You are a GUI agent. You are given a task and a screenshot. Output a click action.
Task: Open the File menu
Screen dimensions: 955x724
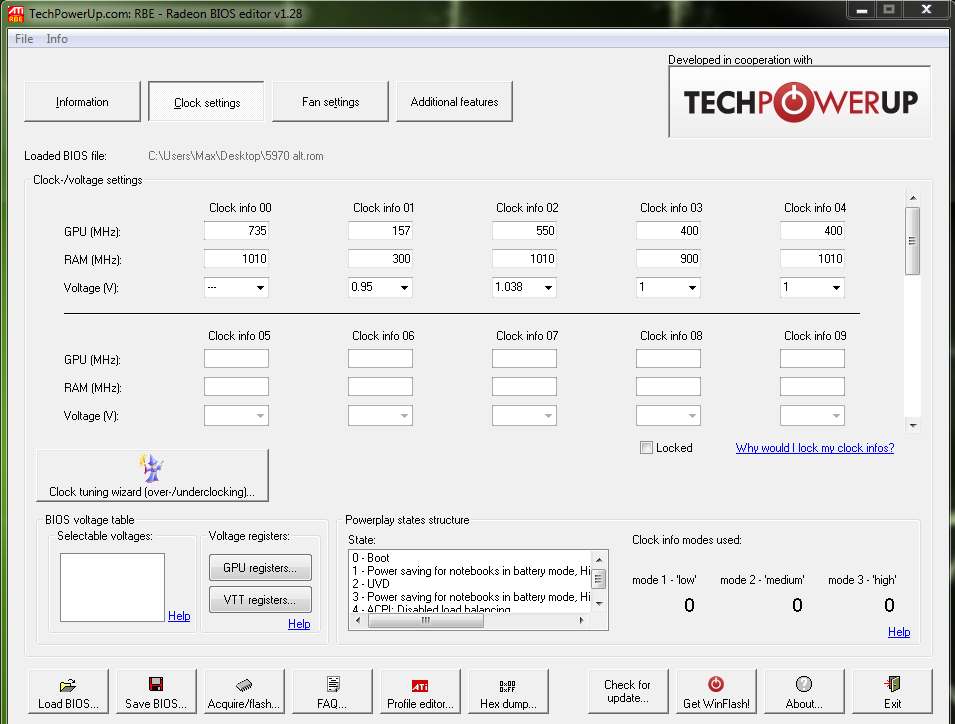(24, 39)
